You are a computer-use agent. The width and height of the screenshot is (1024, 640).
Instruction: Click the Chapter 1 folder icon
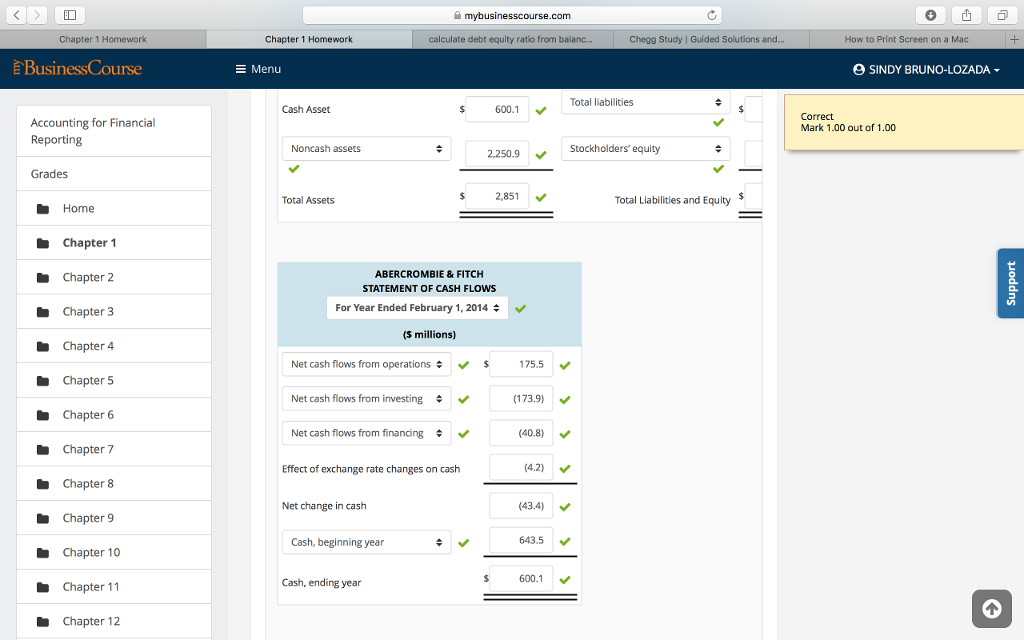43,244
